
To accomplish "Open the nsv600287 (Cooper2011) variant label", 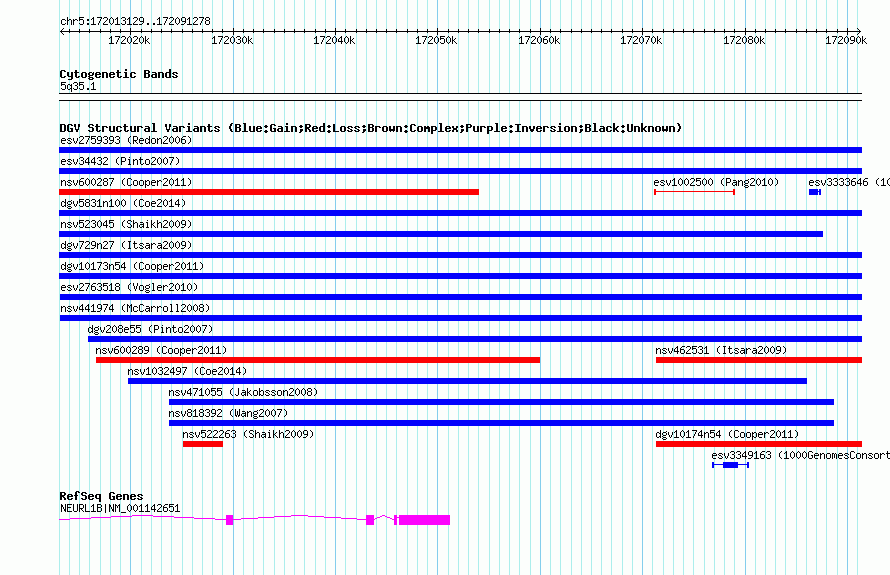I will point(126,182).
